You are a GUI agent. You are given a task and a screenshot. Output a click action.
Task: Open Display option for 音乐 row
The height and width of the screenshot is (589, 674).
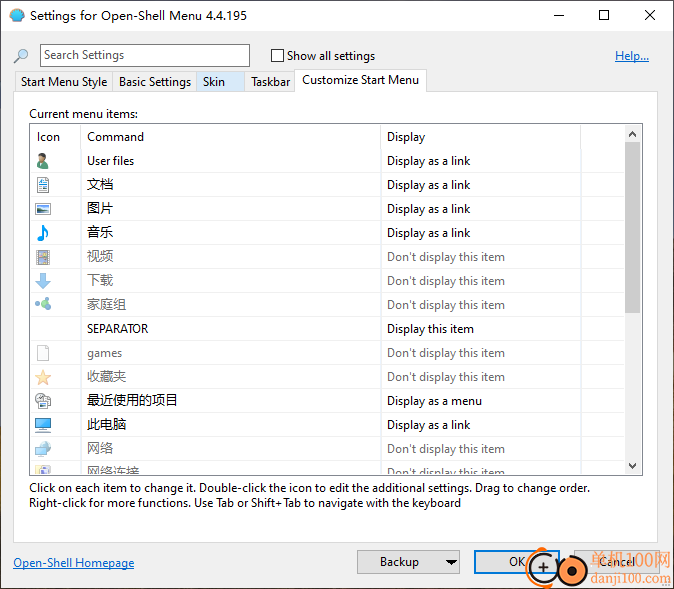(429, 233)
